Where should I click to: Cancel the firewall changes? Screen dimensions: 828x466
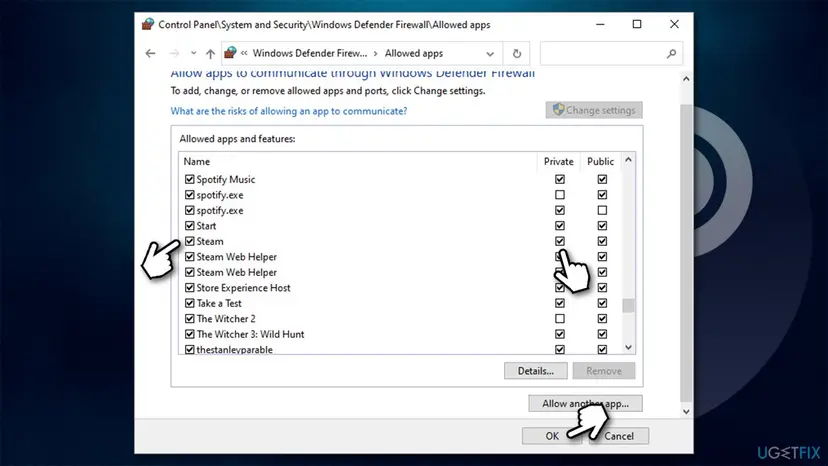point(619,436)
